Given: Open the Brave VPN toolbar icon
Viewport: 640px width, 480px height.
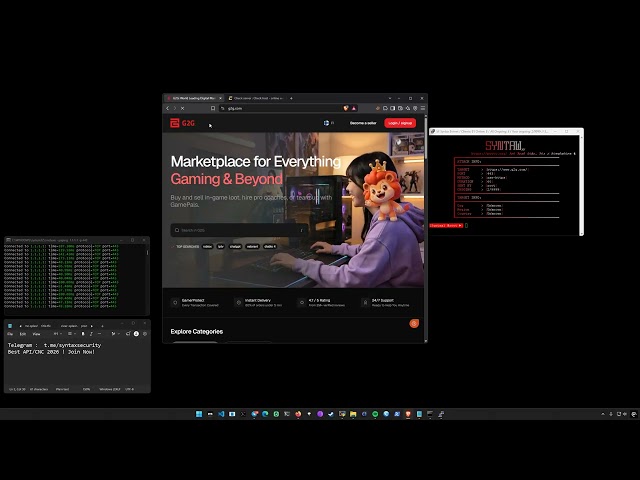Looking at the screenshot, I should [415, 108].
